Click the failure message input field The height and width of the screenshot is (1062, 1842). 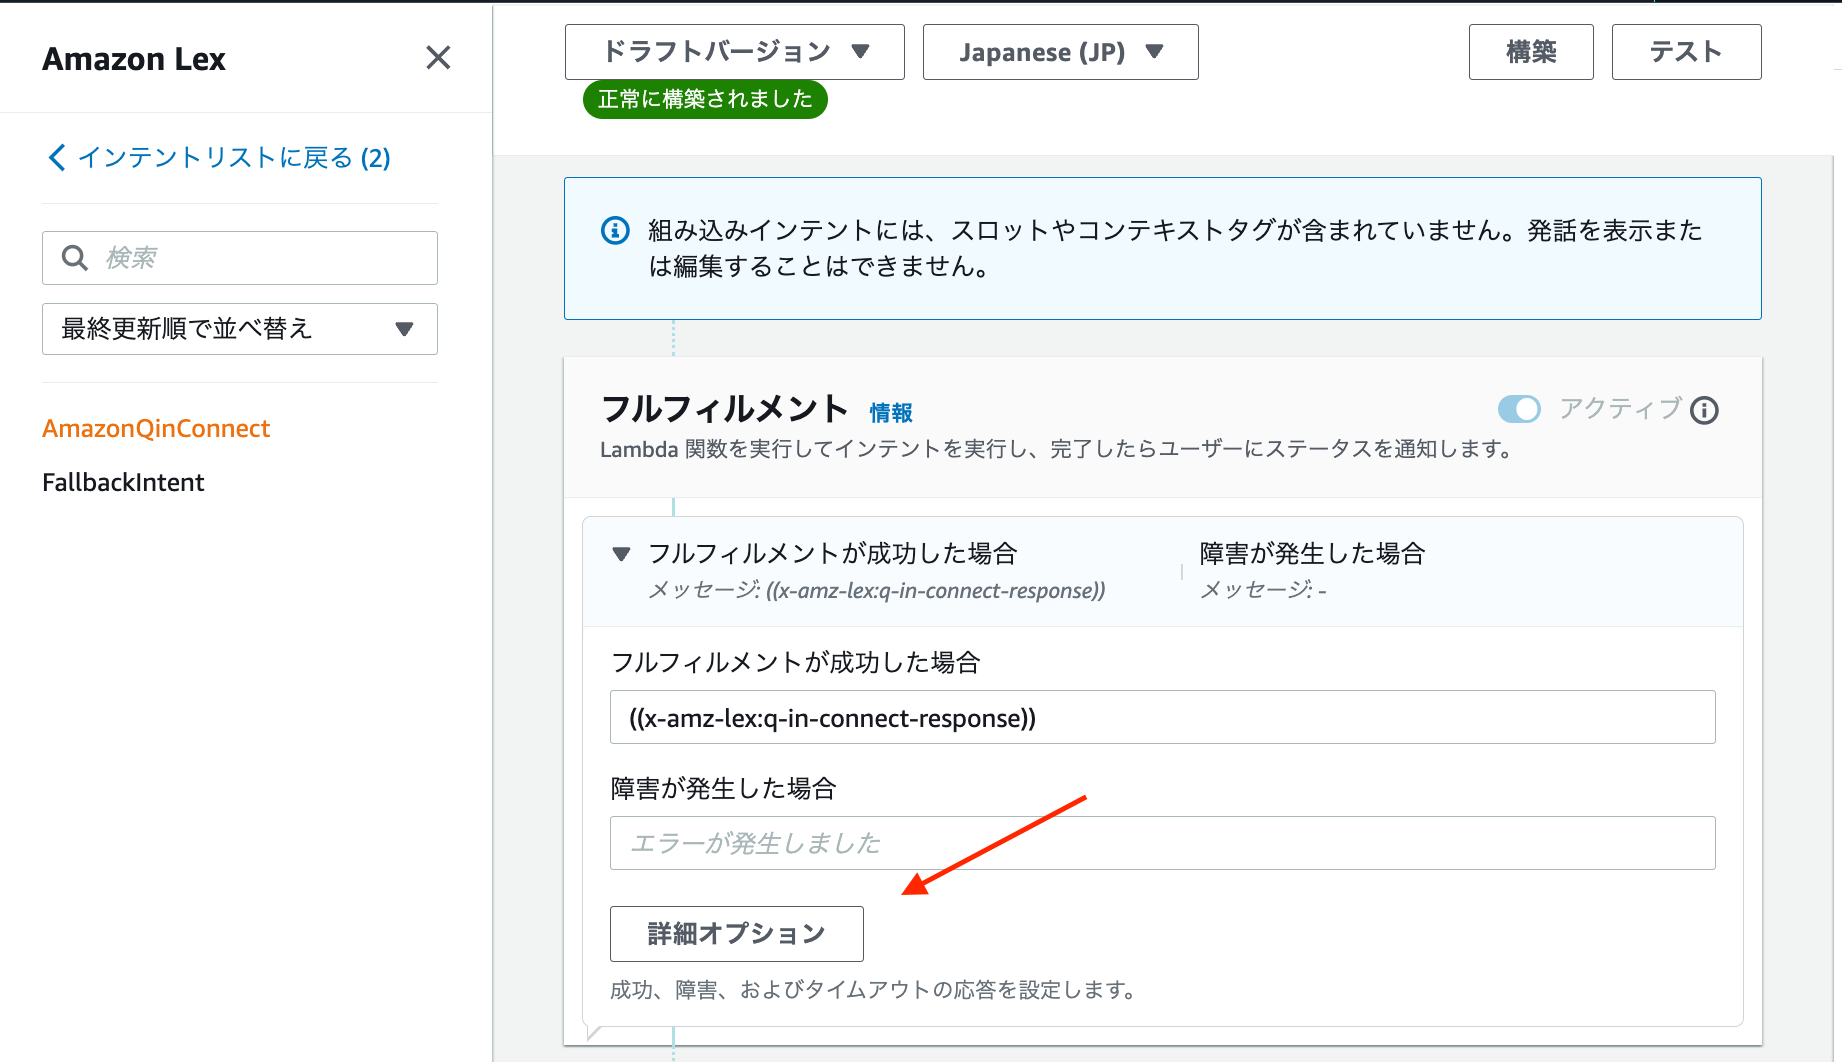[1163, 843]
